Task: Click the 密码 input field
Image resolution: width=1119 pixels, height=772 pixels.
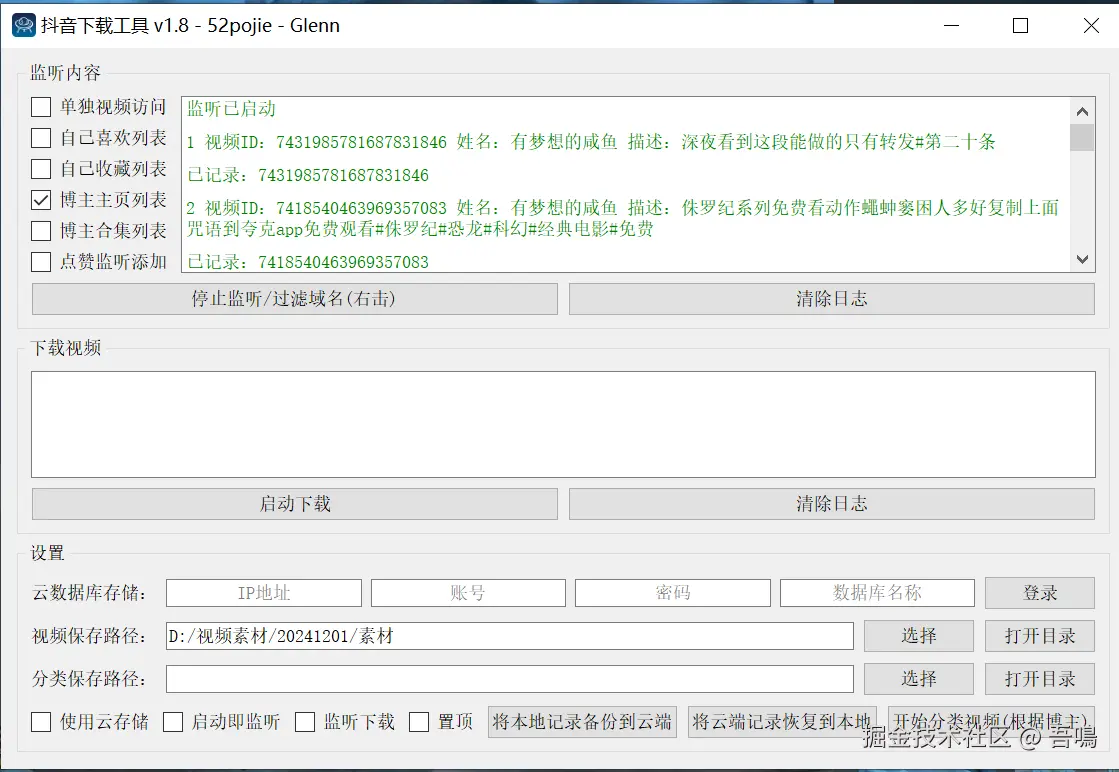Action: point(673,593)
